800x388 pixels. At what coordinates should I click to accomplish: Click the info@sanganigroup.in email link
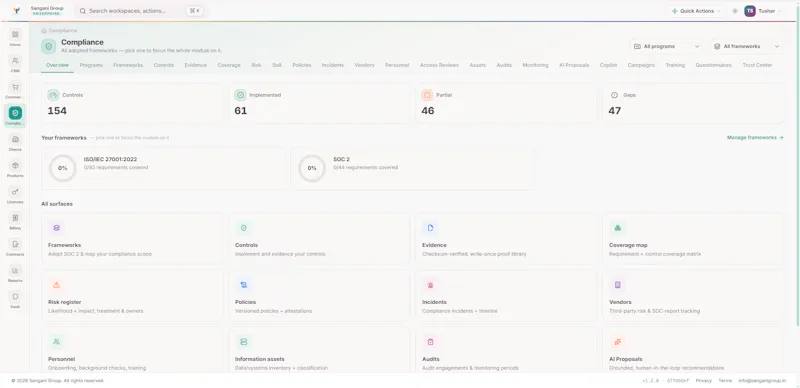pos(762,380)
